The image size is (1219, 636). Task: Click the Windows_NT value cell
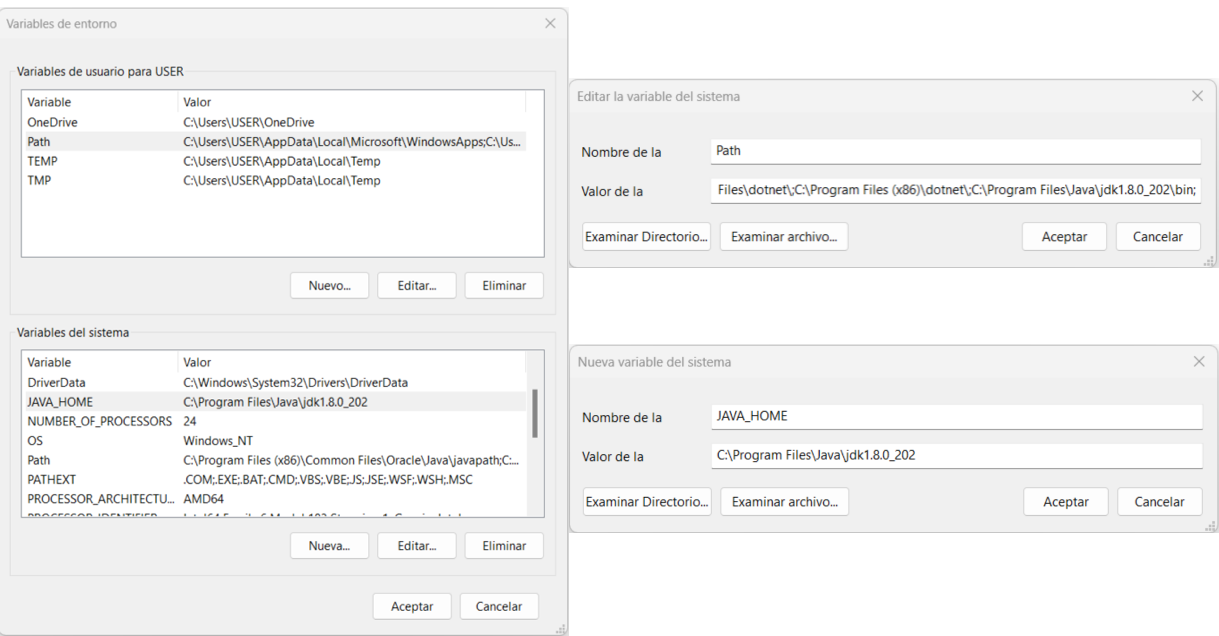216,440
